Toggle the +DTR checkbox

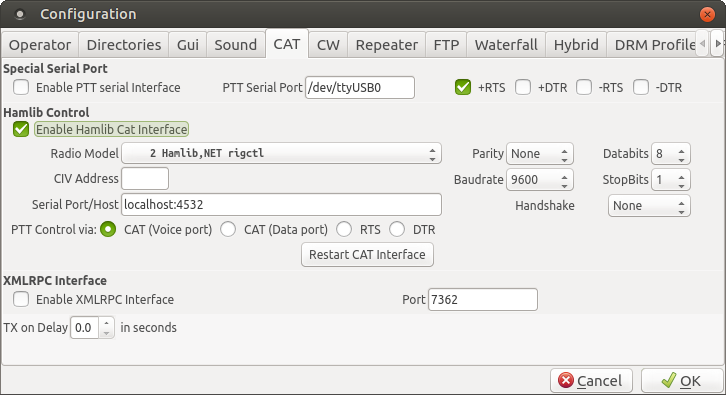pos(523,87)
